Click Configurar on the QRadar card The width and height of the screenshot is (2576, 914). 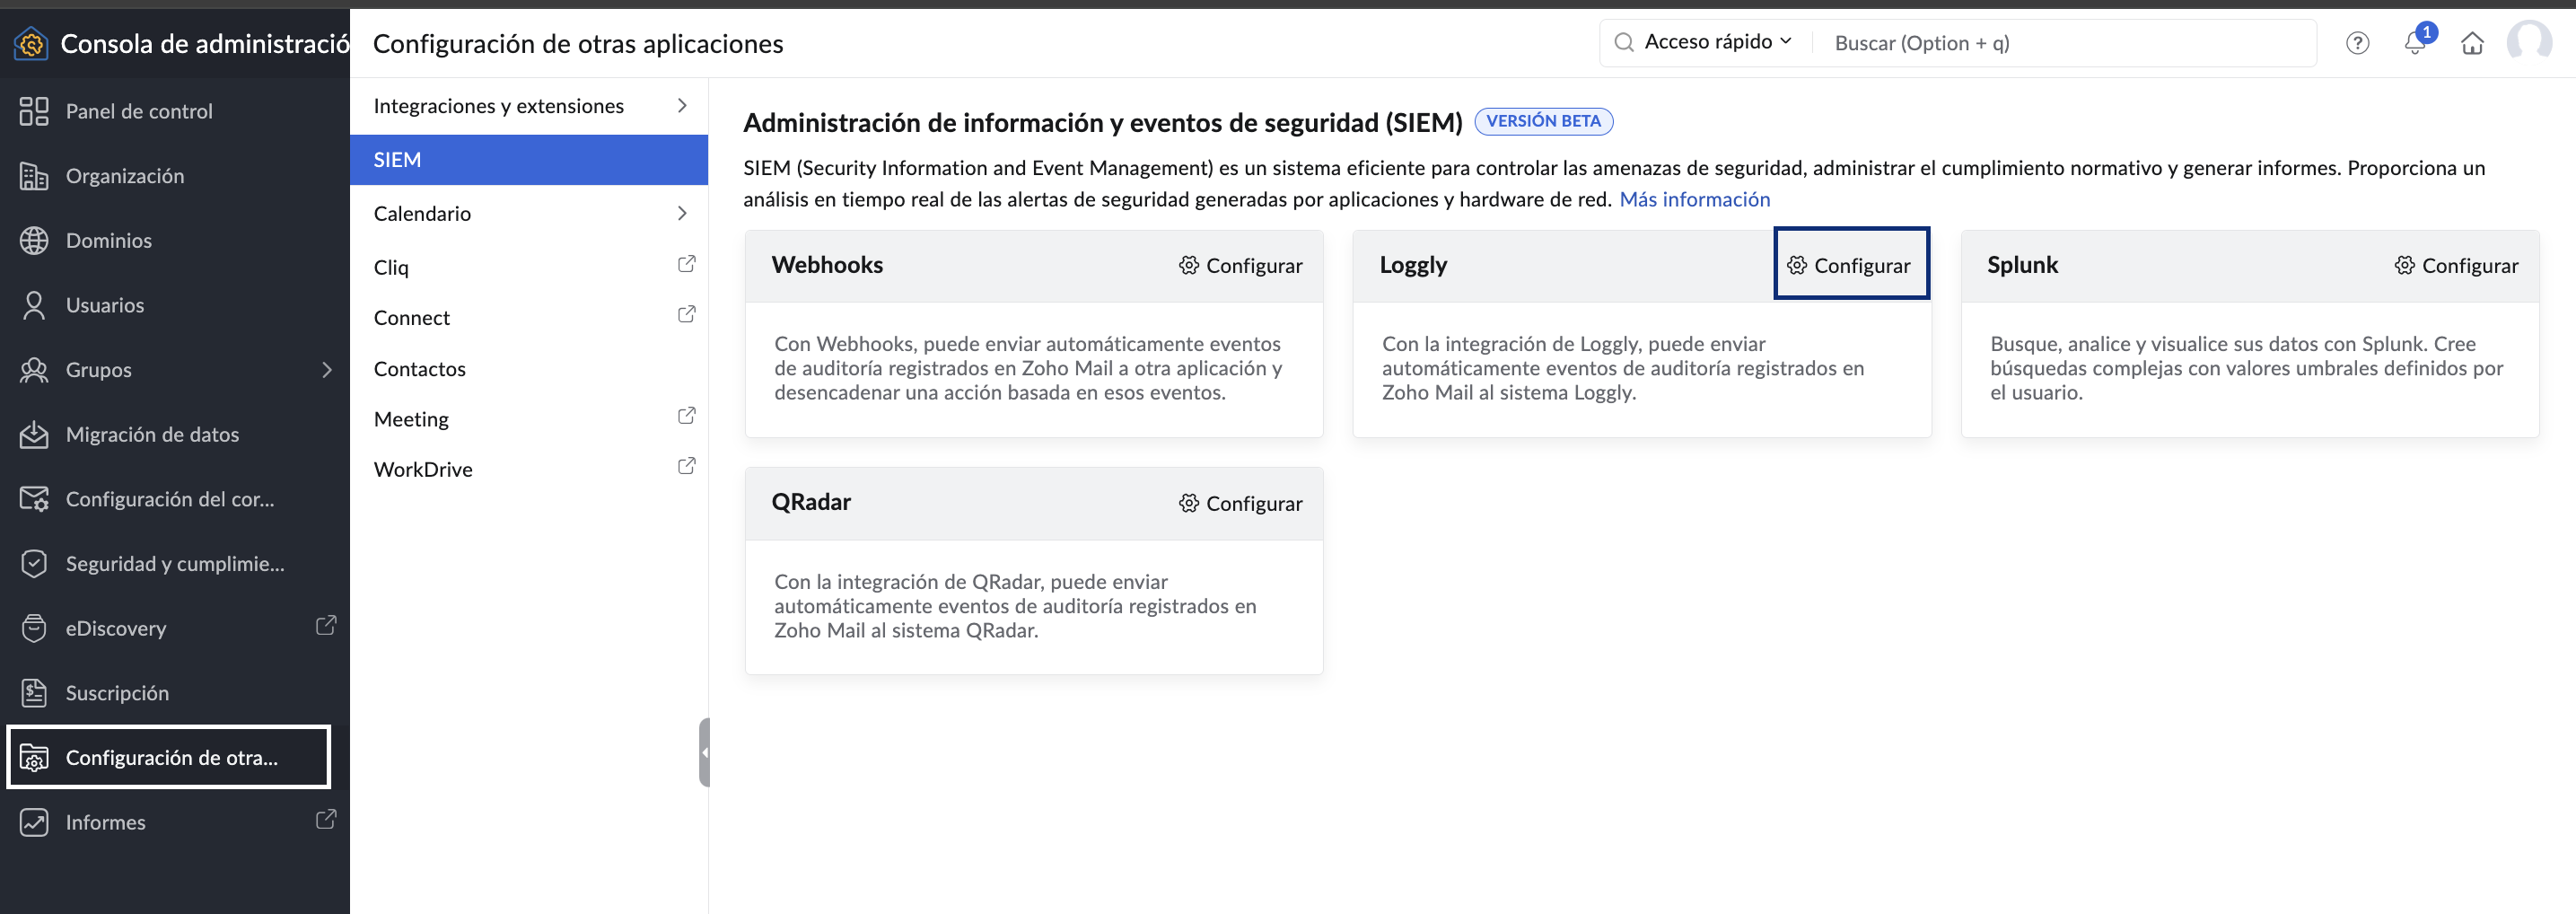[x=1240, y=503]
